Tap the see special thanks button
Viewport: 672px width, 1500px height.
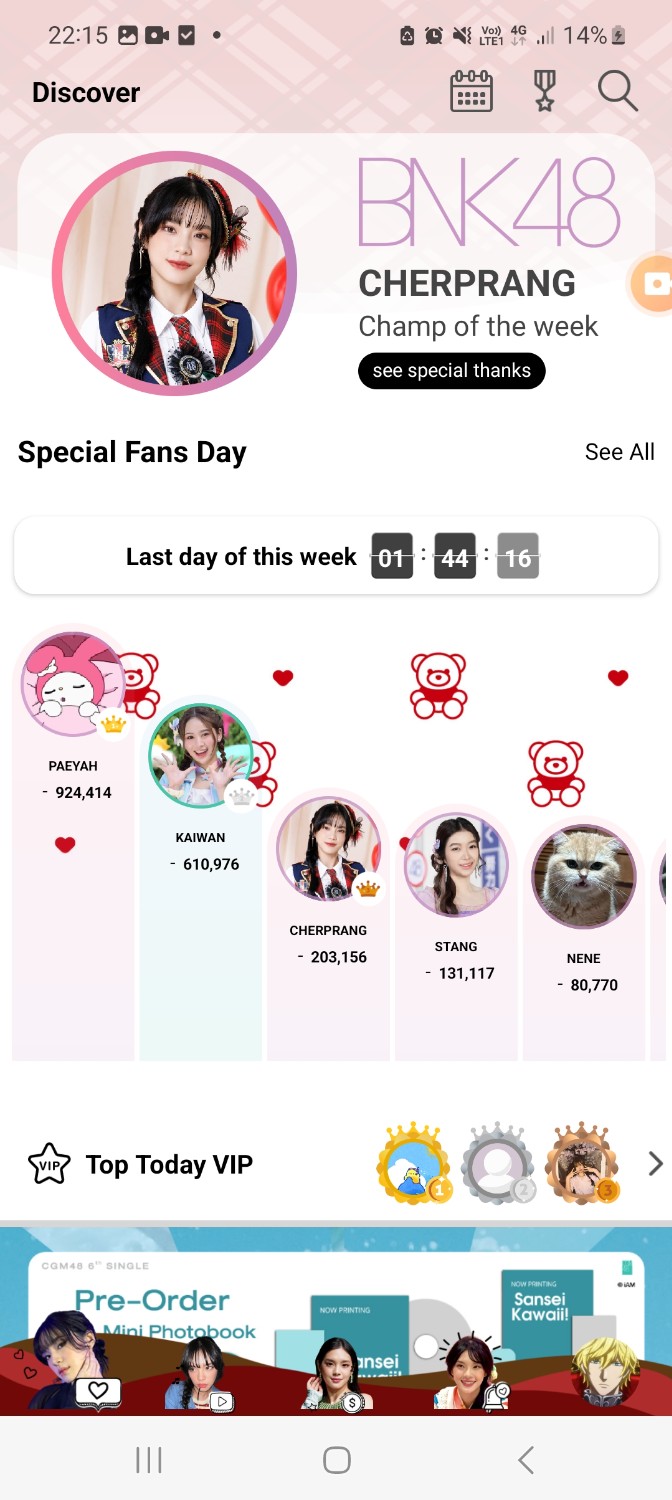pyautogui.click(x=452, y=371)
